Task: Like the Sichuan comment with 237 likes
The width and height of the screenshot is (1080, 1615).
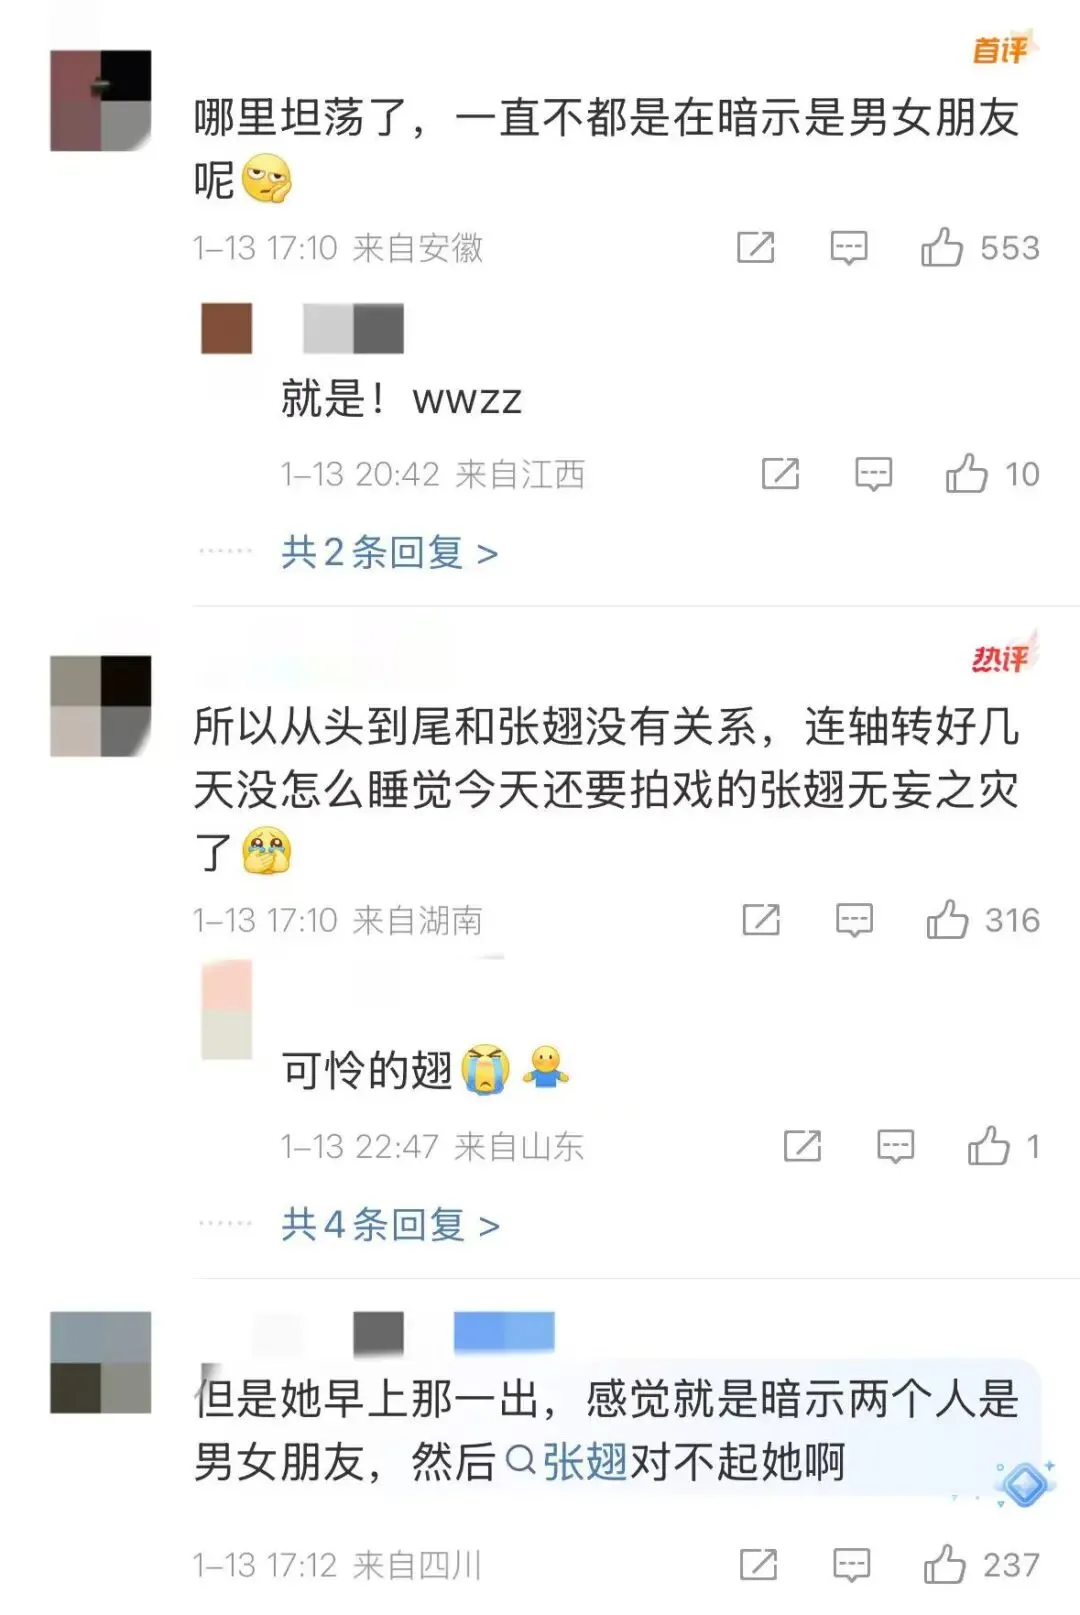Action: pyautogui.click(x=944, y=1564)
